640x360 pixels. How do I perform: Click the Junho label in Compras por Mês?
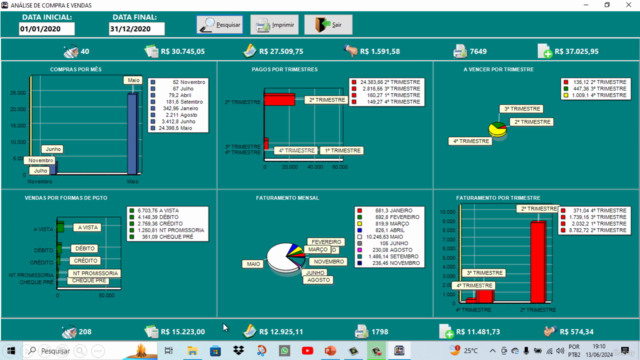[53, 149]
